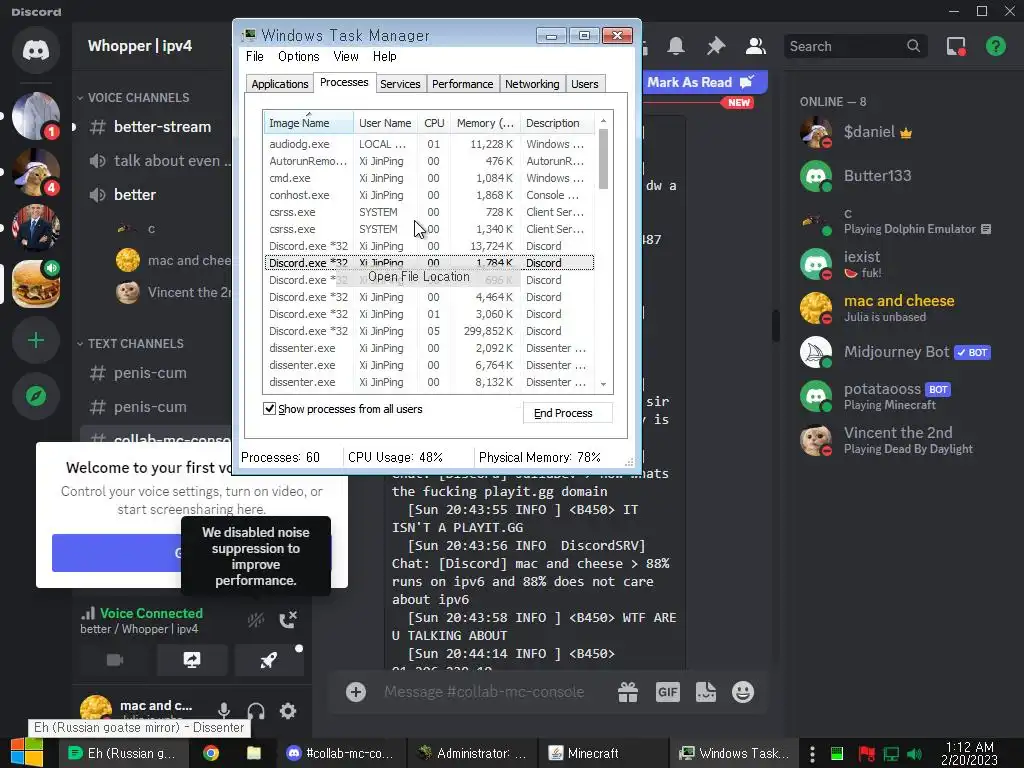Image resolution: width=1024 pixels, height=768 pixels.
Task: Click the Discord search field
Action: click(x=855, y=46)
